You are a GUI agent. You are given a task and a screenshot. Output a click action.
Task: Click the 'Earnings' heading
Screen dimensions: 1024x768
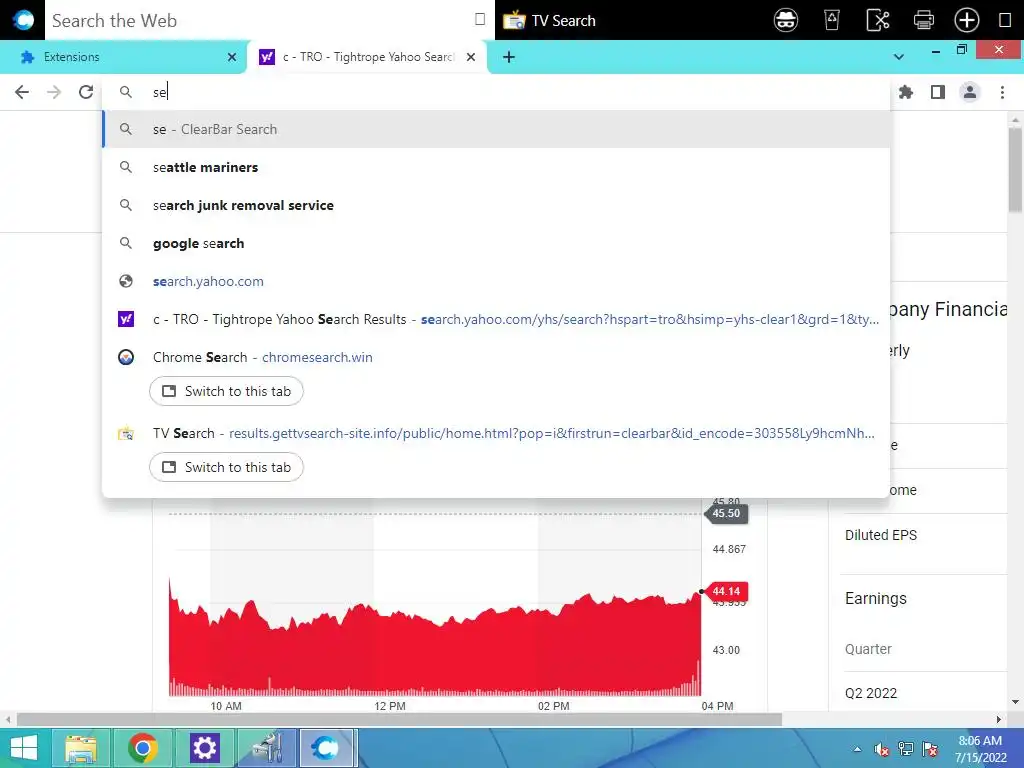[x=876, y=598]
